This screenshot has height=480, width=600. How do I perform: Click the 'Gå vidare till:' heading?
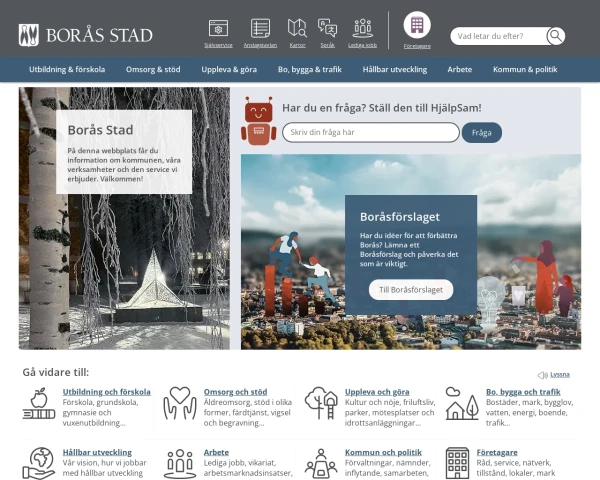pos(56,372)
